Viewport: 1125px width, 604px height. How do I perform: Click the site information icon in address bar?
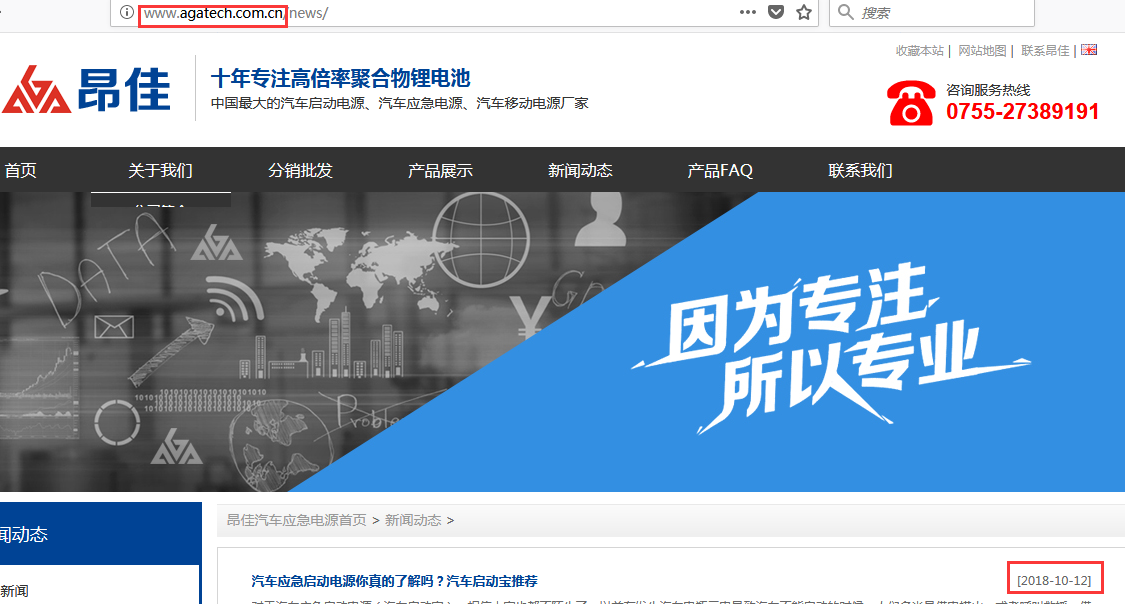(x=126, y=12)
